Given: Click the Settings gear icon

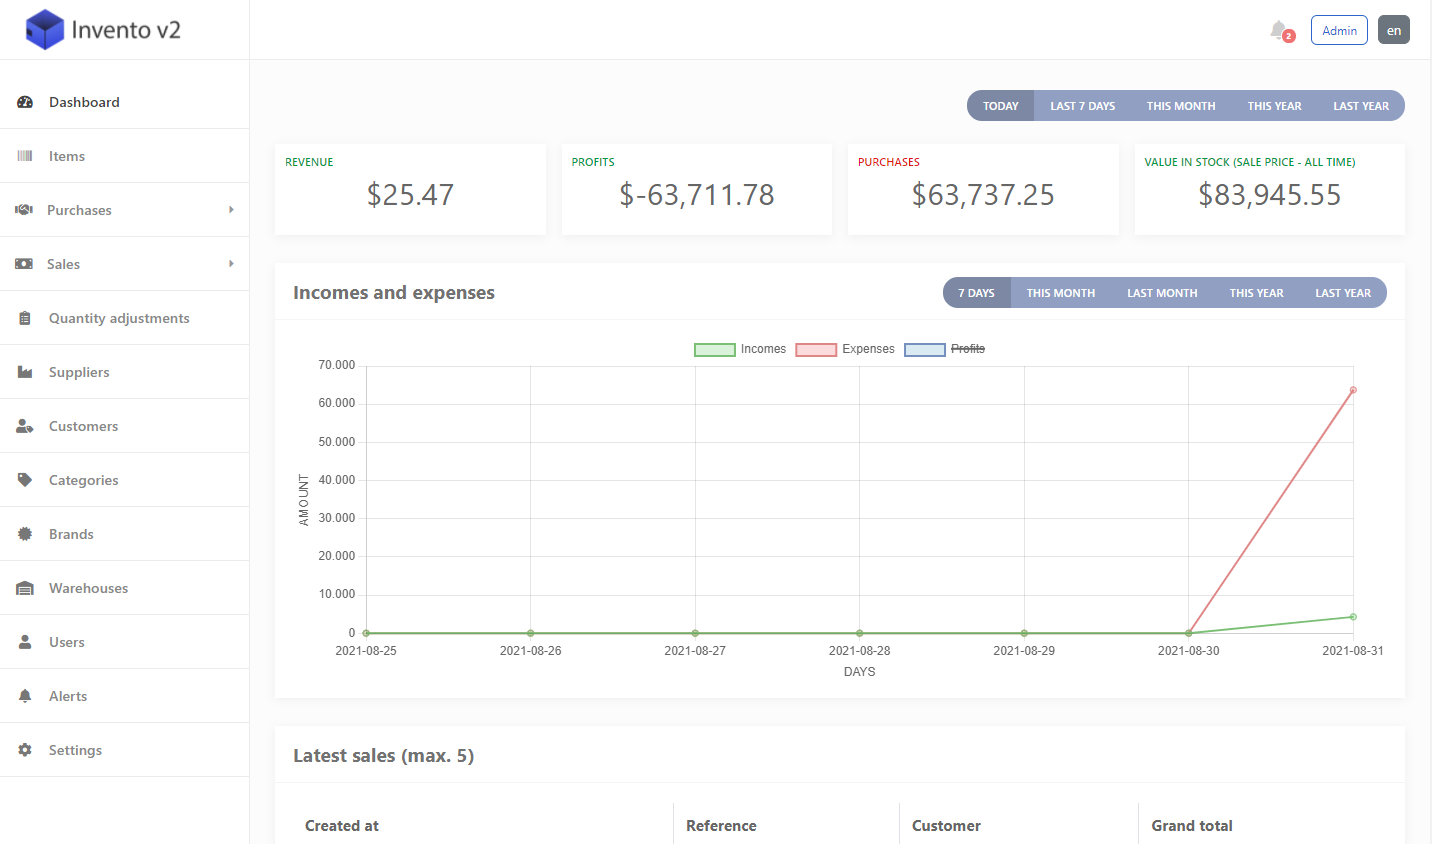Looking at the screenshot, I should click(25, 750).
